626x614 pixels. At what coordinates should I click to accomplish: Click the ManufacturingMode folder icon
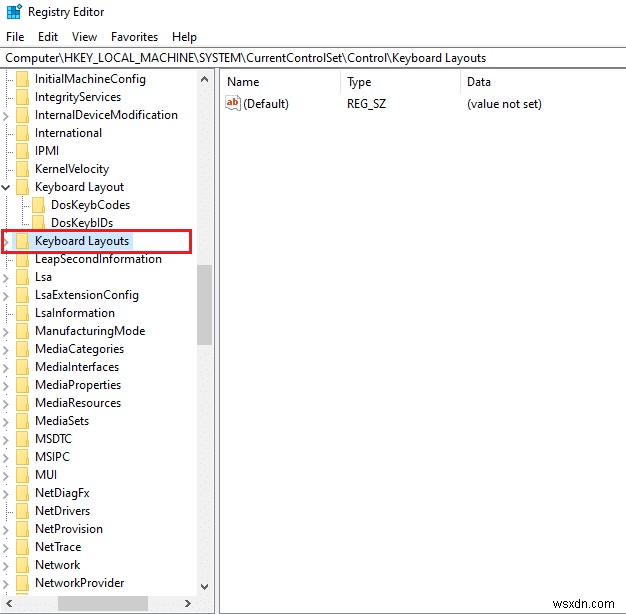[22, 331]
